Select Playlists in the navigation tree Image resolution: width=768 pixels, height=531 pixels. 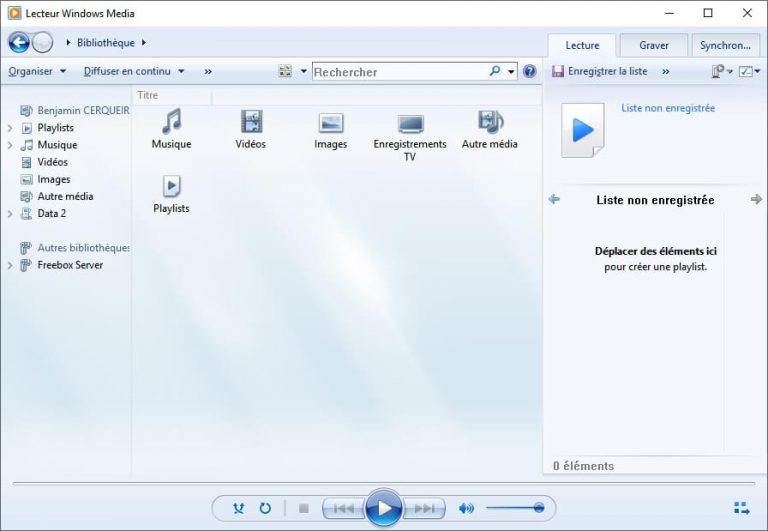pos(47,128)
